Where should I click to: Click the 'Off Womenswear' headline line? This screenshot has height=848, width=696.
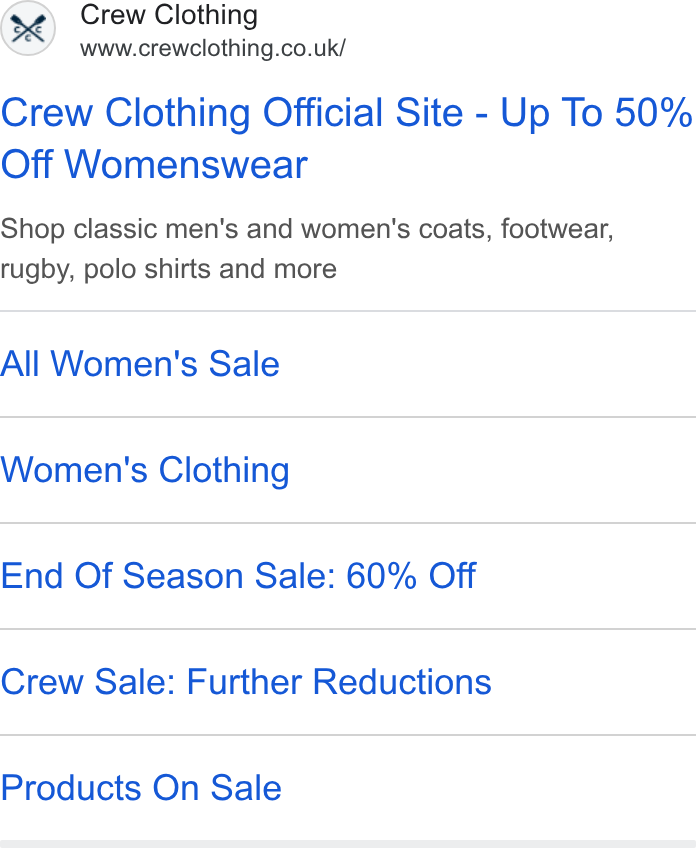click(154, 164)
